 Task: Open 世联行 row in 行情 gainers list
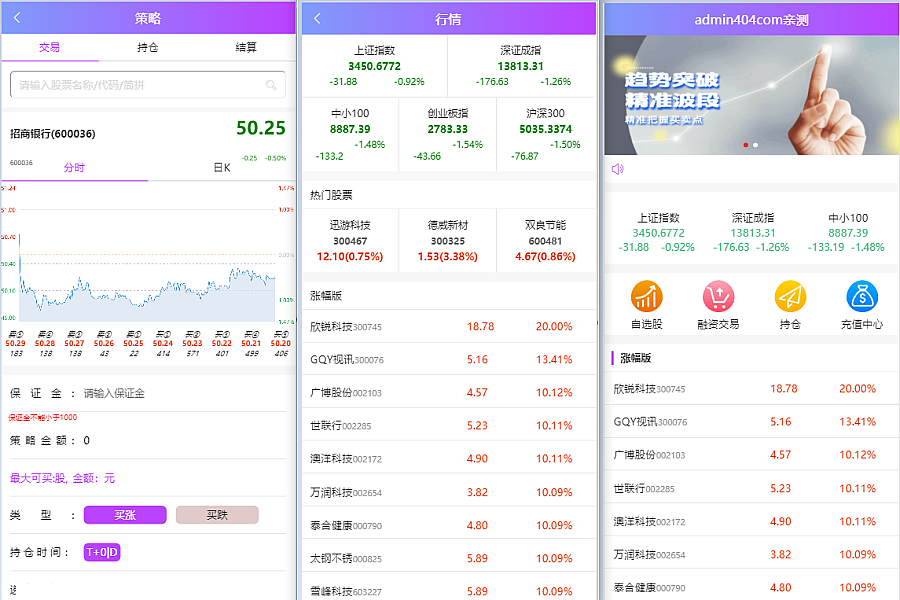[449, 425]
